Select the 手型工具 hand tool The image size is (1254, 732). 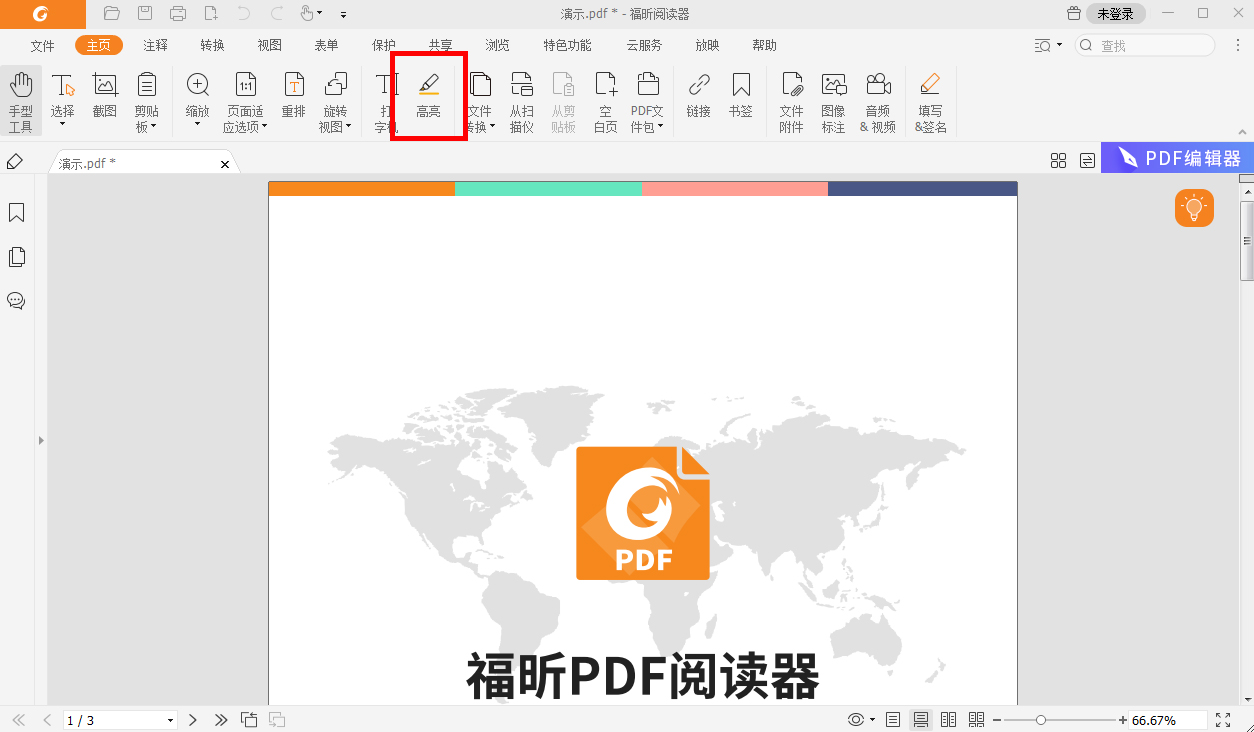21,96
